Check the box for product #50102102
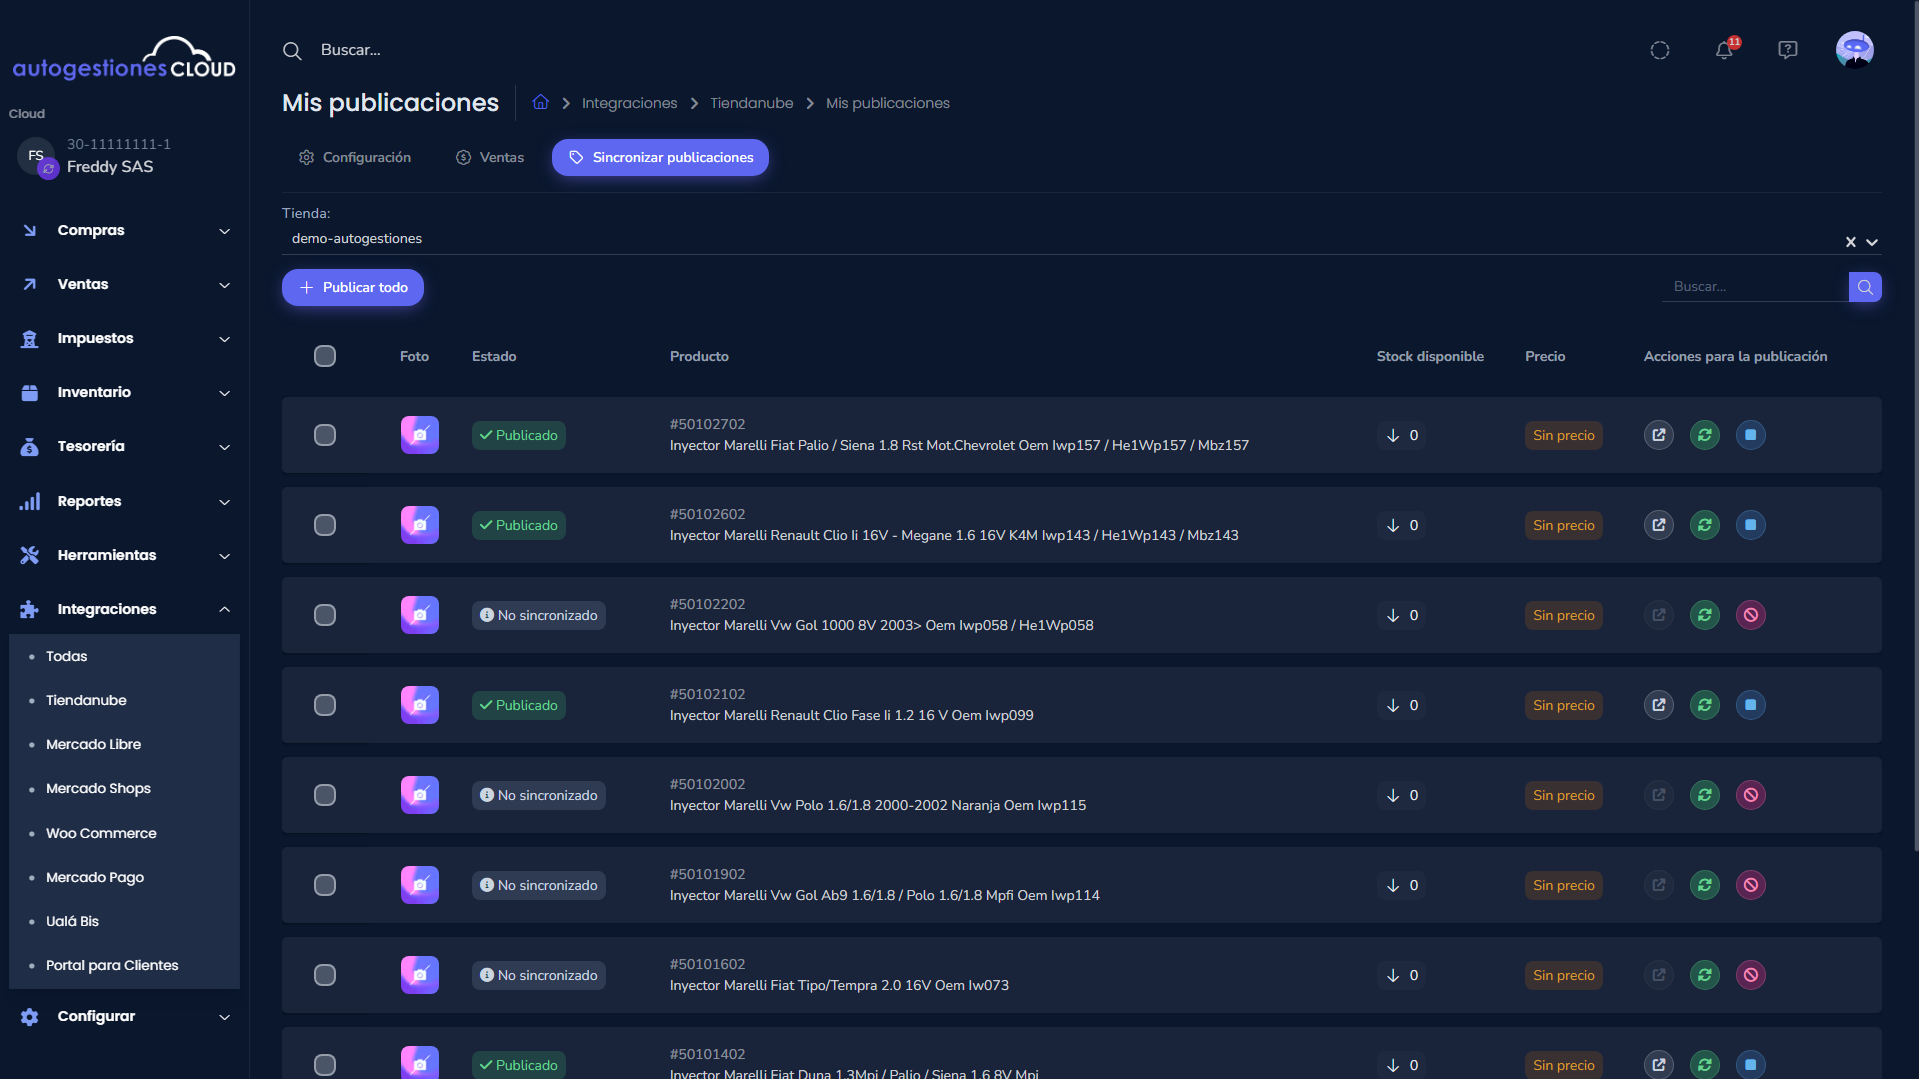Image resolution: width=1919 pixels, height=1079 pixels. click(x=325, y=705)
